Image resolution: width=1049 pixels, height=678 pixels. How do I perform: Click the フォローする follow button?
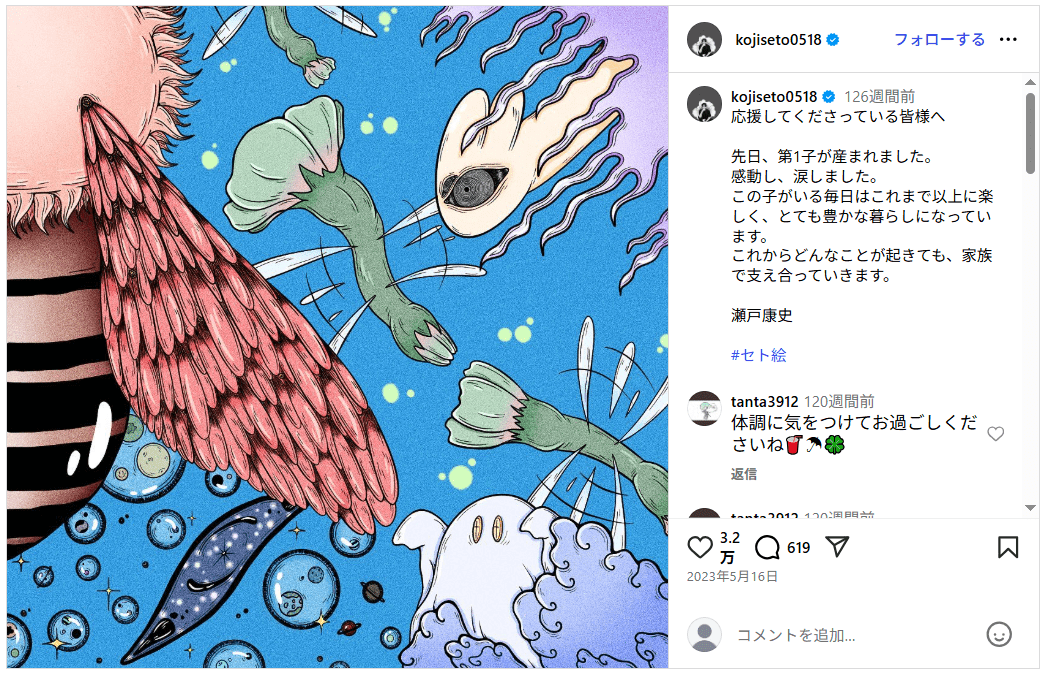(939, 39)
